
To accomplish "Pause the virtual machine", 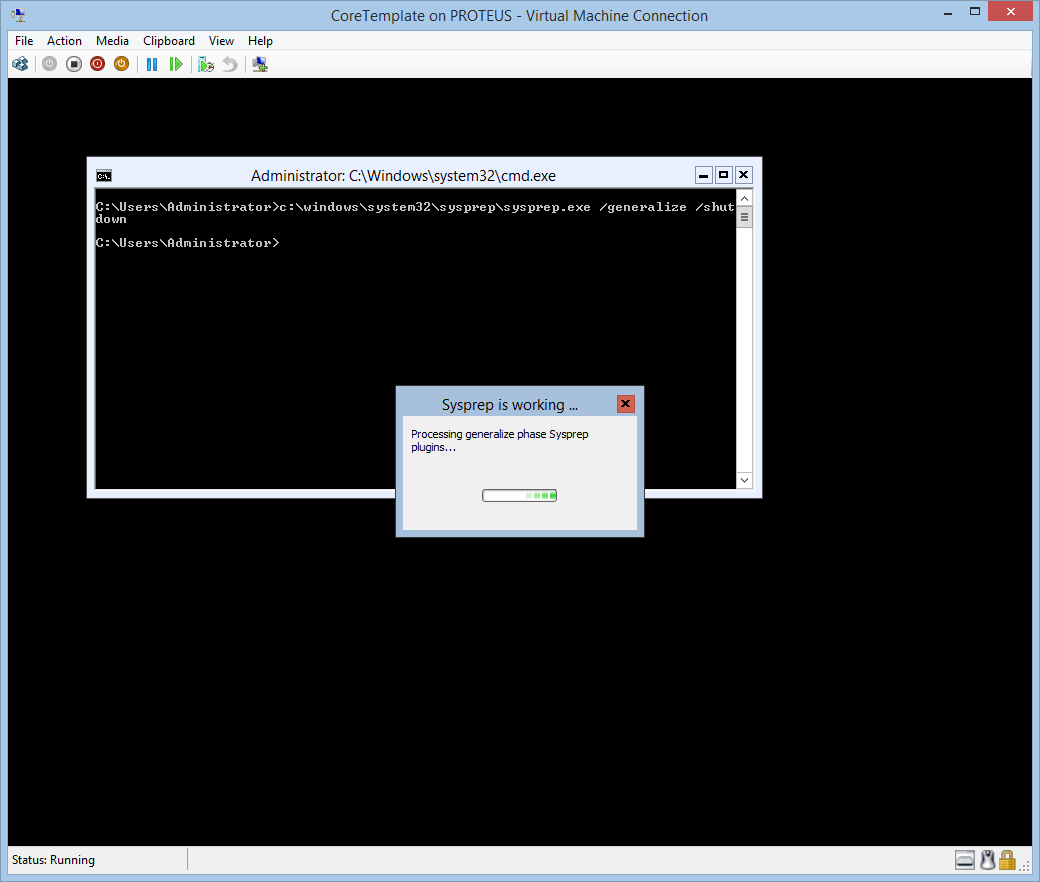I will 152,64.
